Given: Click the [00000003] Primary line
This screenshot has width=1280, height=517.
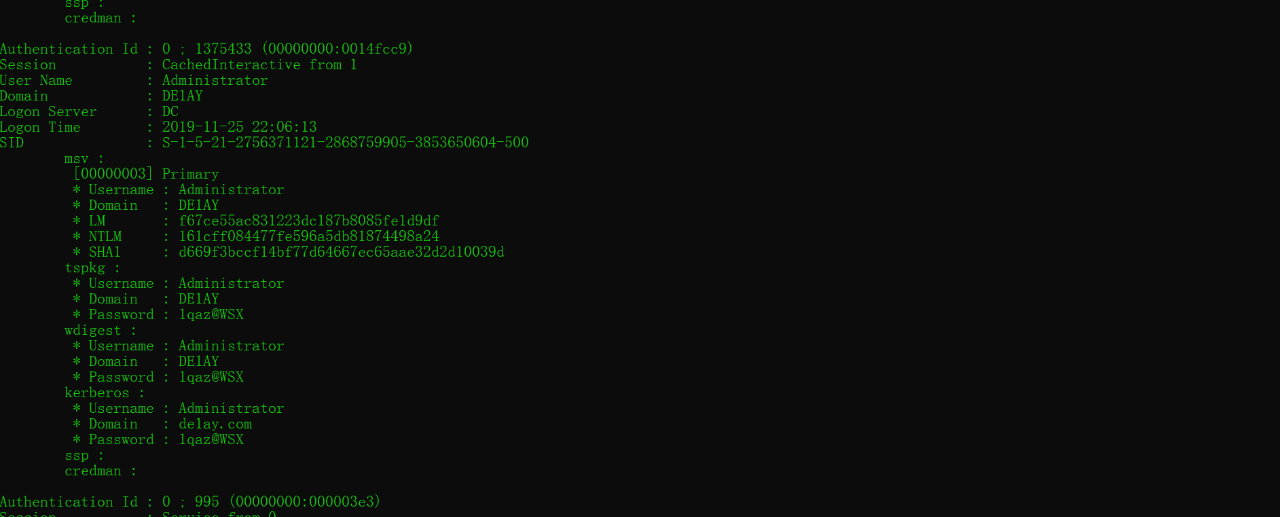Looking at the screenshot, I should pos(146,174).
